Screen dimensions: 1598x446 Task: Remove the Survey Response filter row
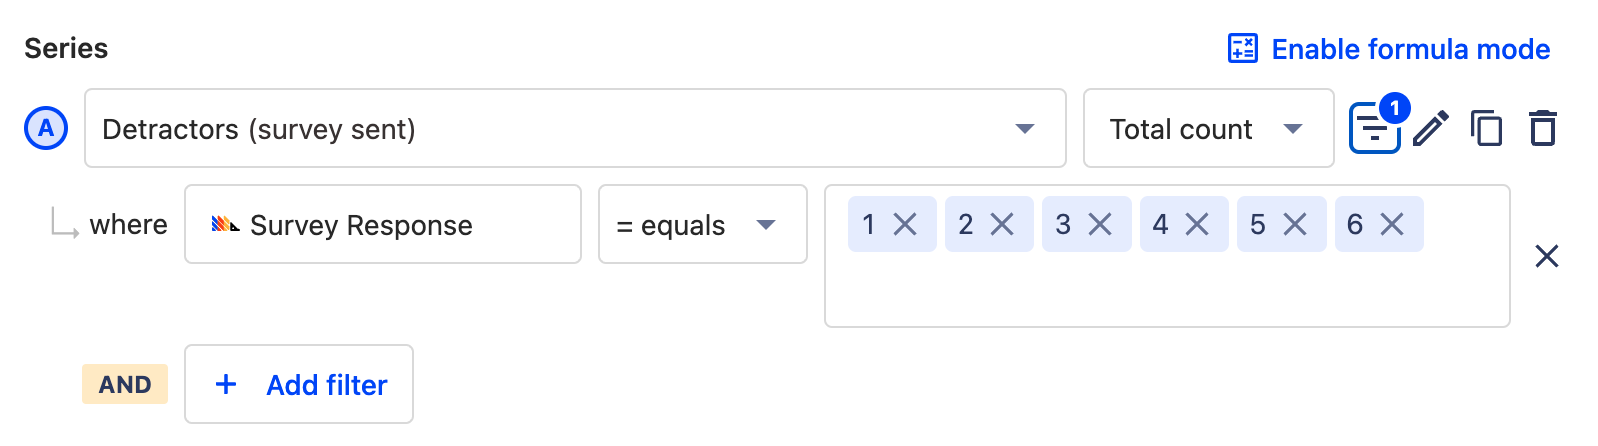tap(1546, 257)
